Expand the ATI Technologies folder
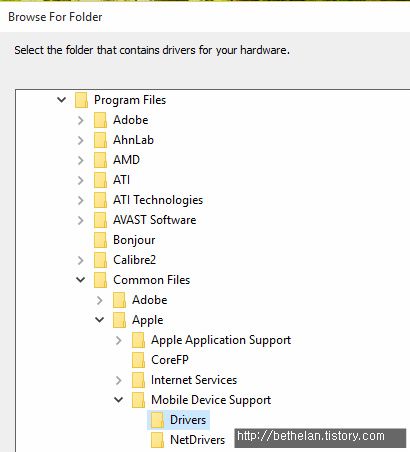The height and width of the screenshot is (452, 410). [81, 200]
